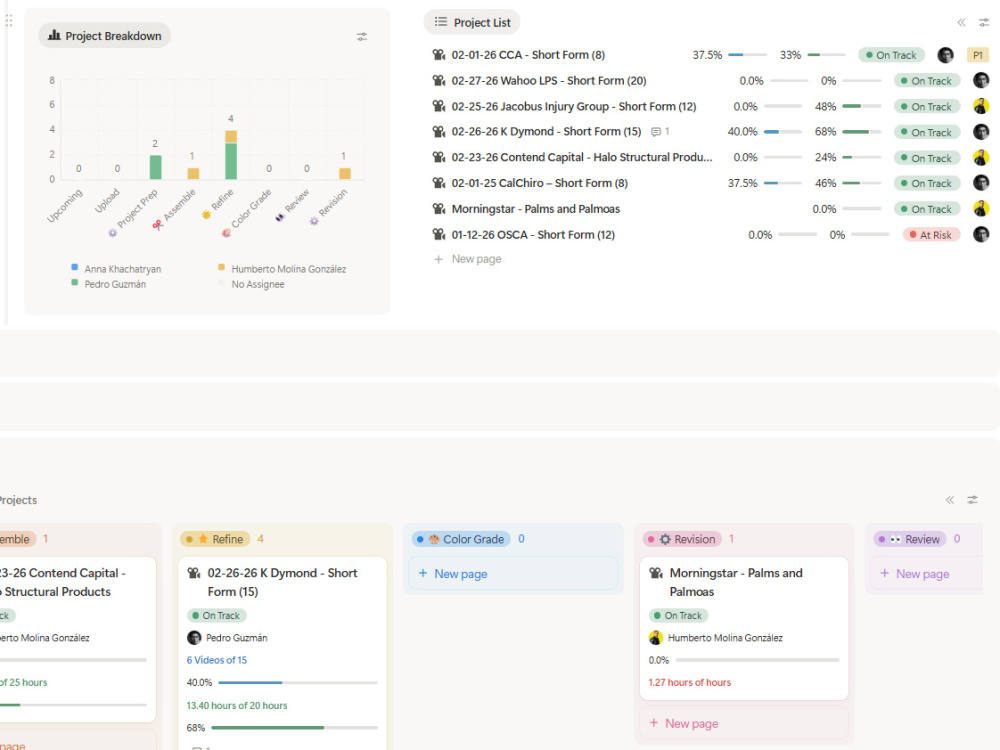Add New page in Review column
This screenshot has width=1000, height=750.
[x=926, y=573]
